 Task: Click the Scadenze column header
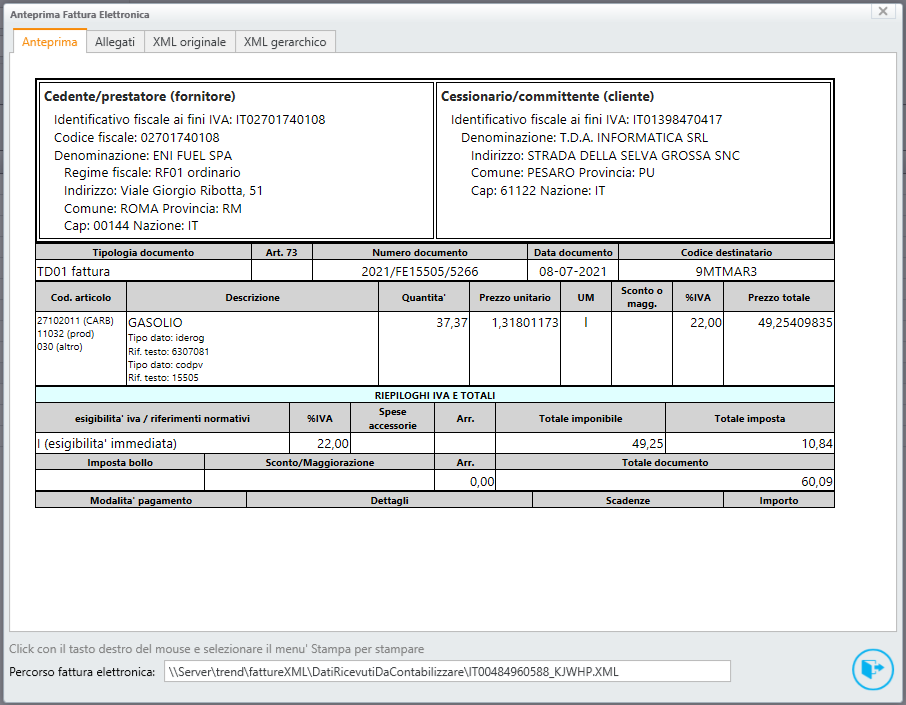pyautogui.click(x=627, y=500)
